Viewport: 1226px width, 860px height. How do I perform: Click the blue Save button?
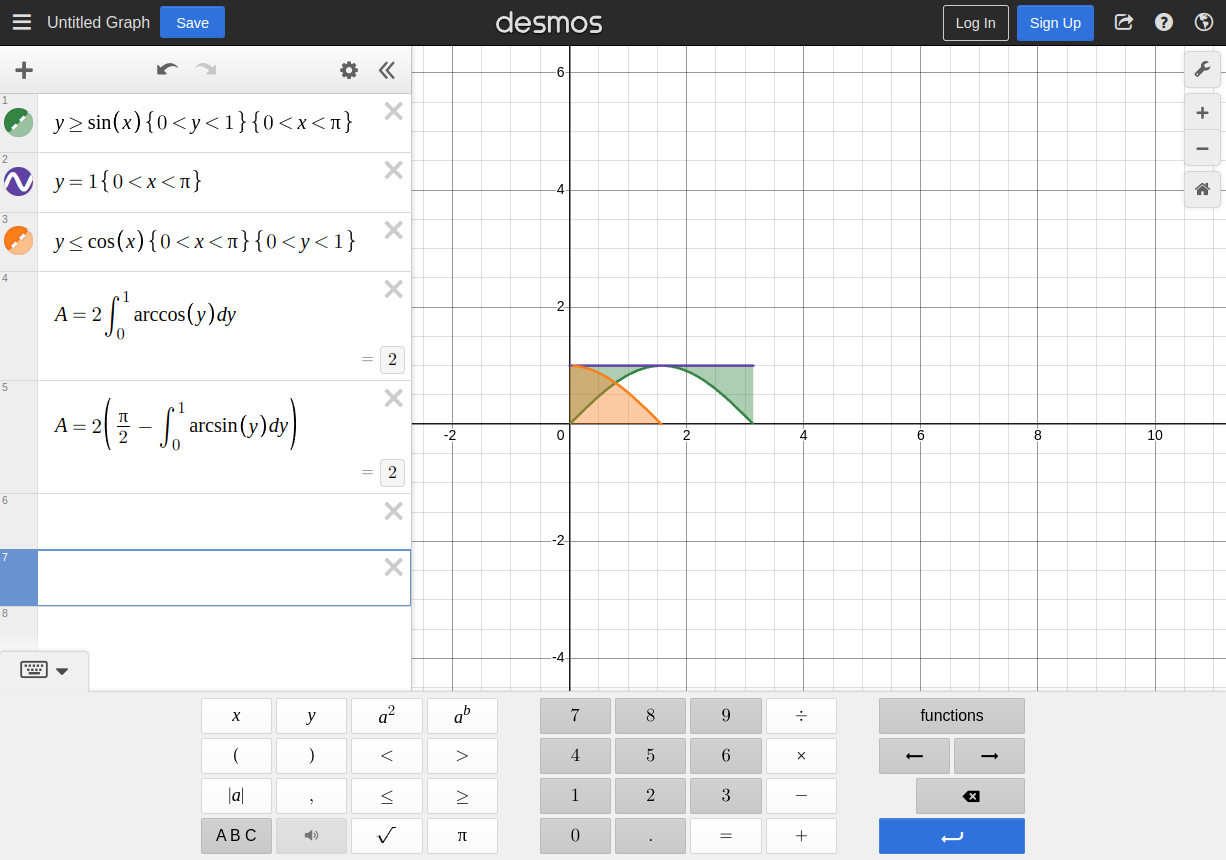tap(192, 22)
